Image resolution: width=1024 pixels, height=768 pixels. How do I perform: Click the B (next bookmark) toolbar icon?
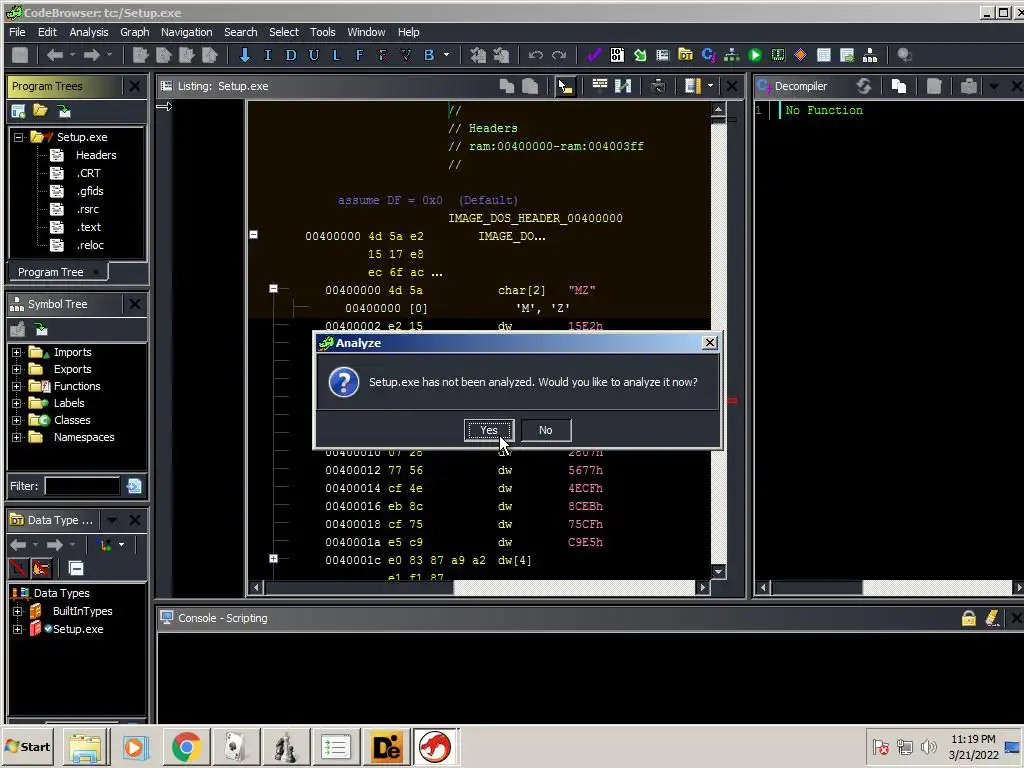pyautogui.click(x=429, y=55)
